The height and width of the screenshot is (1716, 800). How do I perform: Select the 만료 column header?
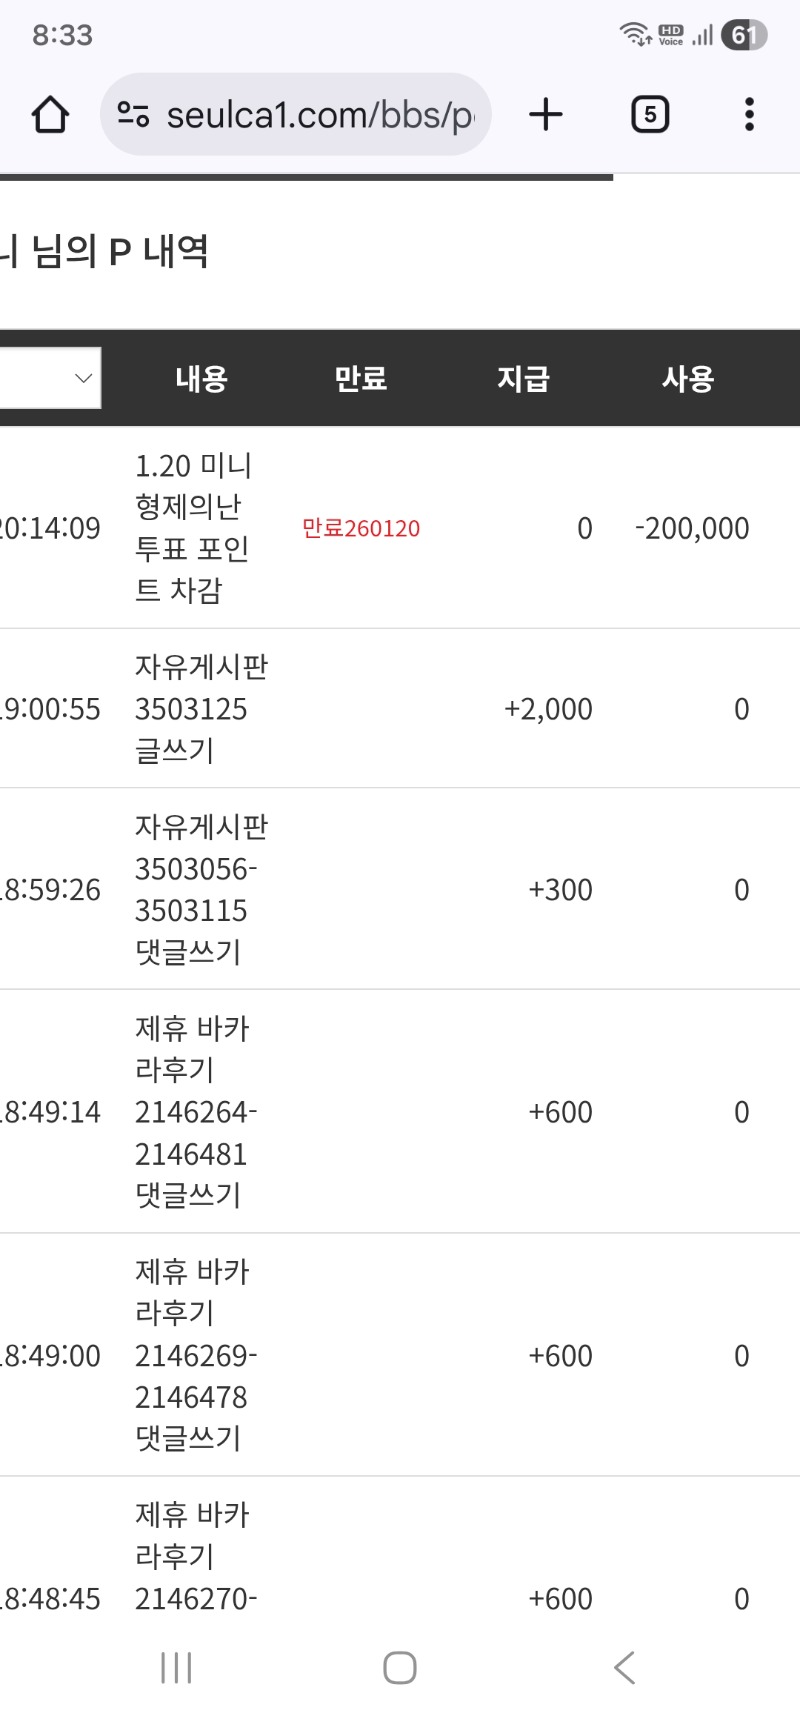pyautogui.click(x=360, y=379)
